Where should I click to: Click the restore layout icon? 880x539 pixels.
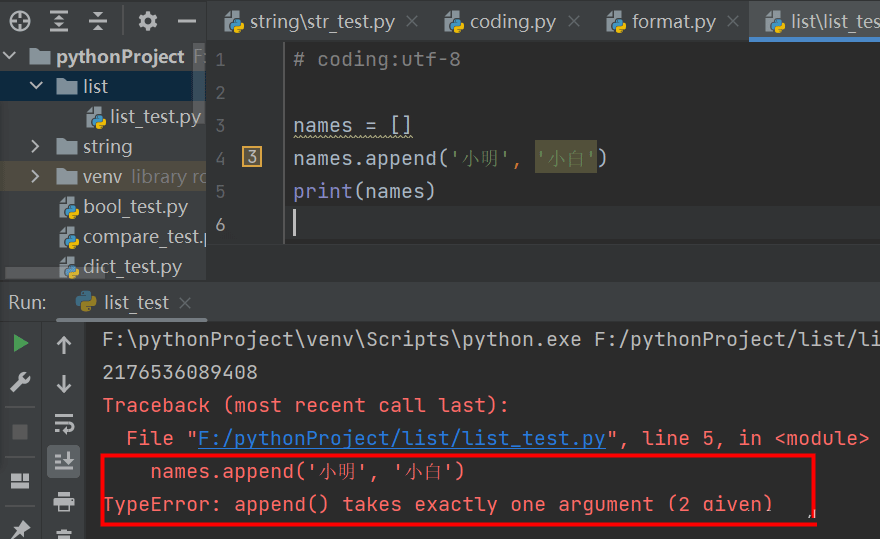20,481
